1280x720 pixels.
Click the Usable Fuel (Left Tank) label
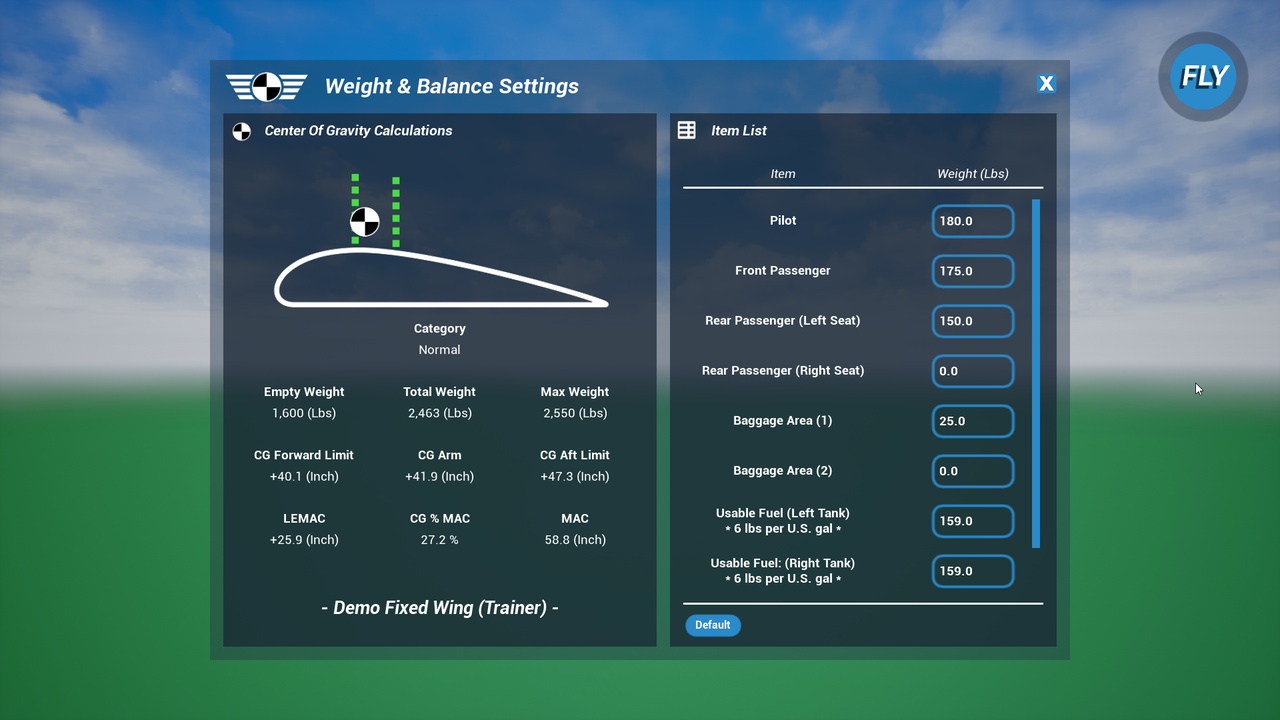coord(783,521)
